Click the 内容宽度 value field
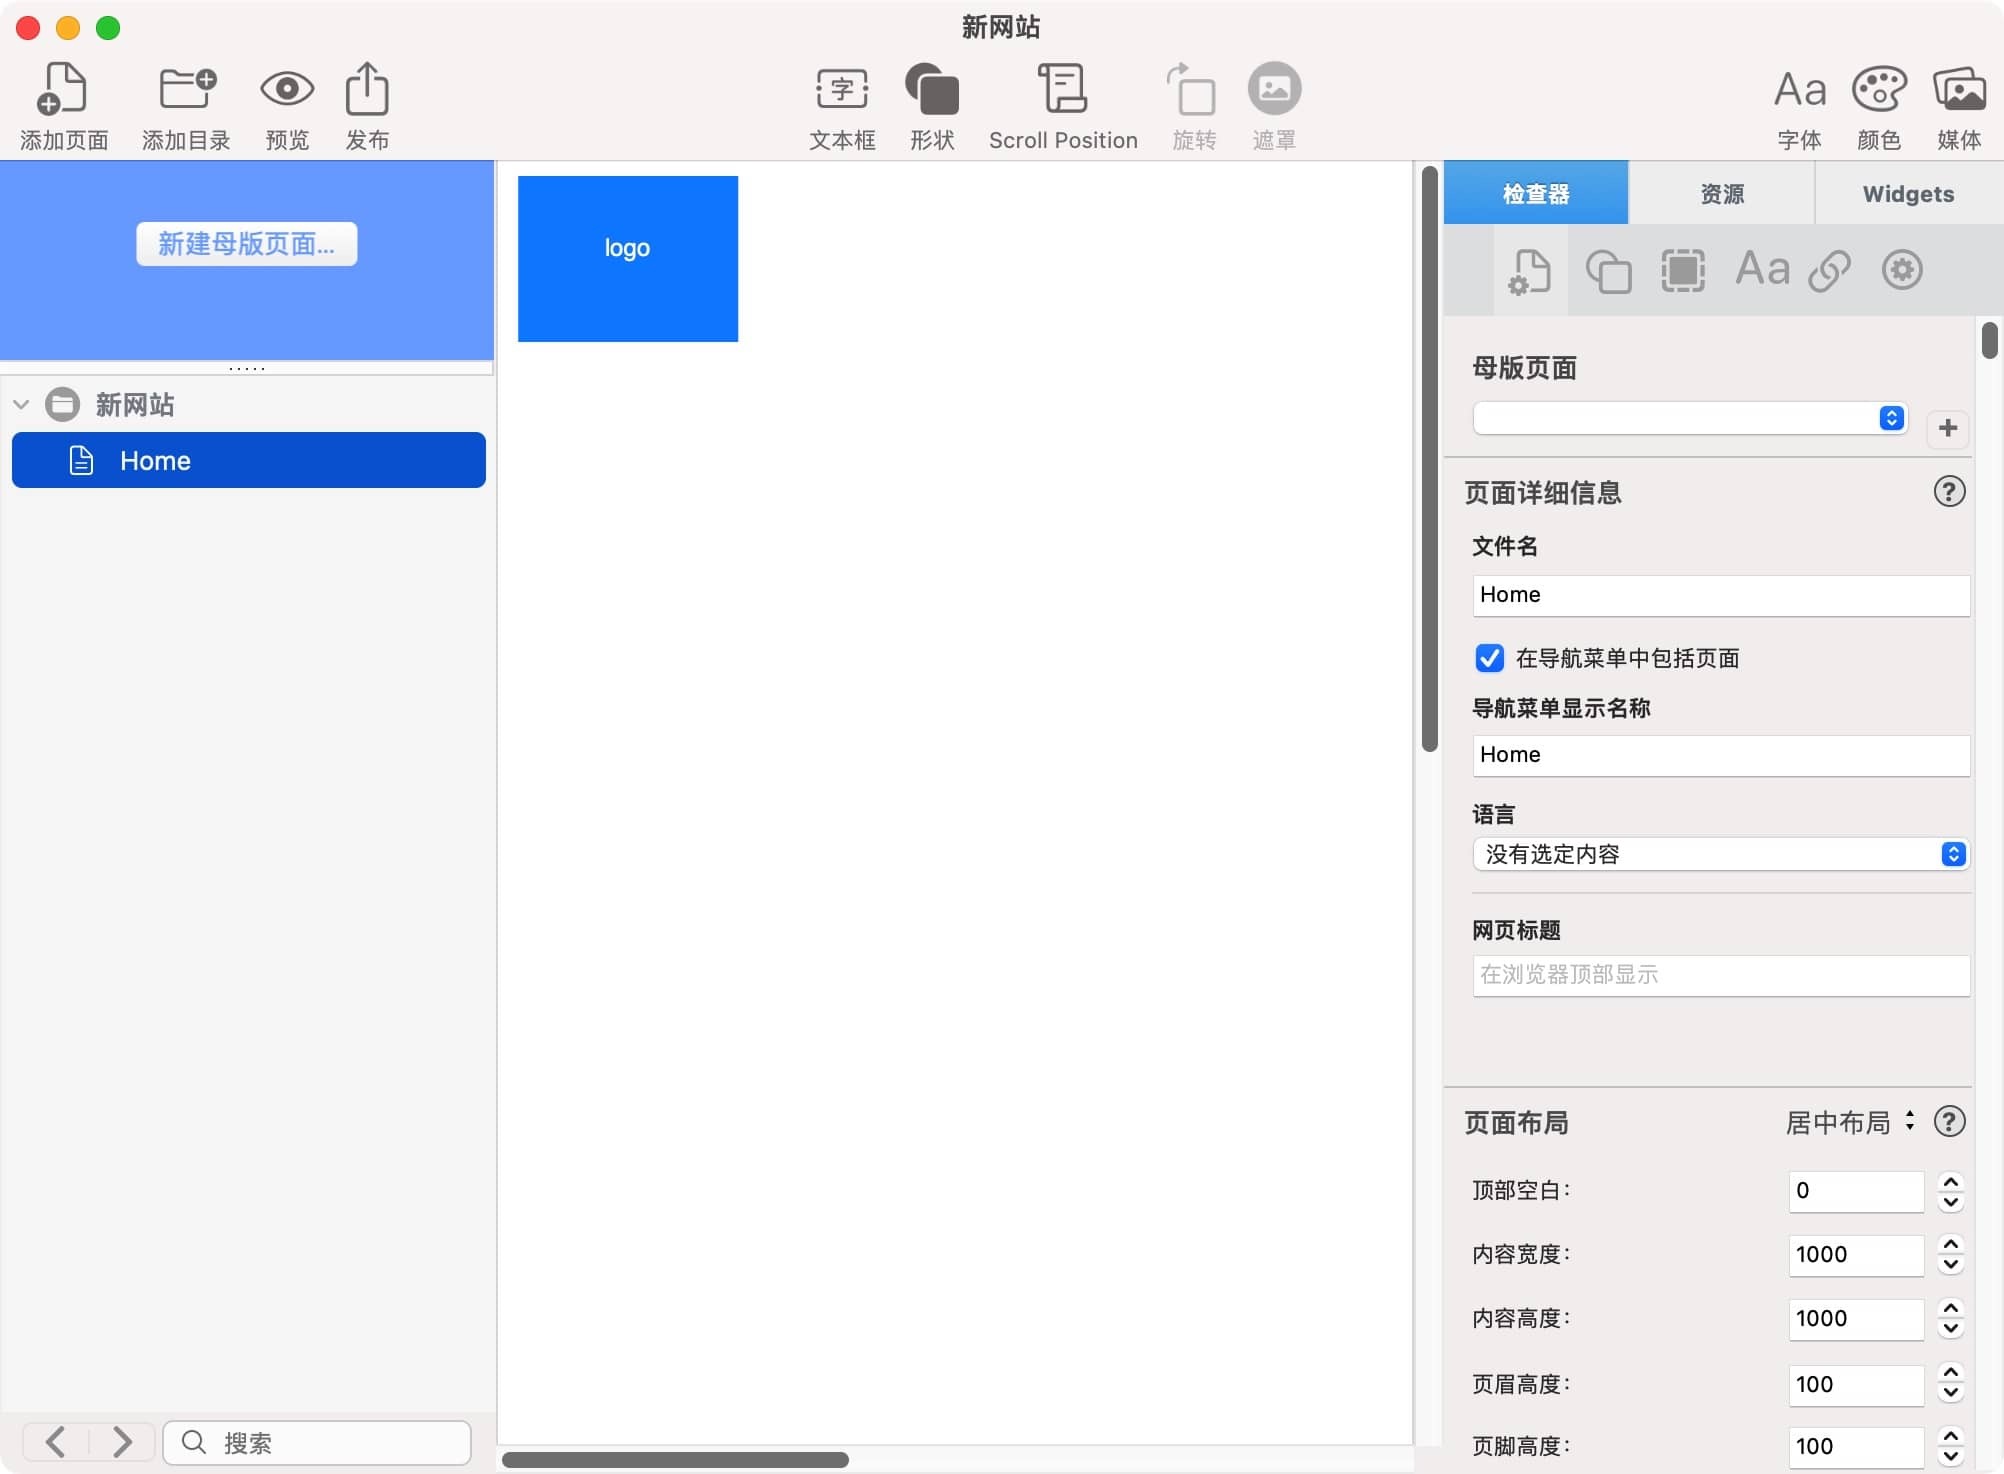The height and width of the screenshot is (1474, 2004). 1856,1255
